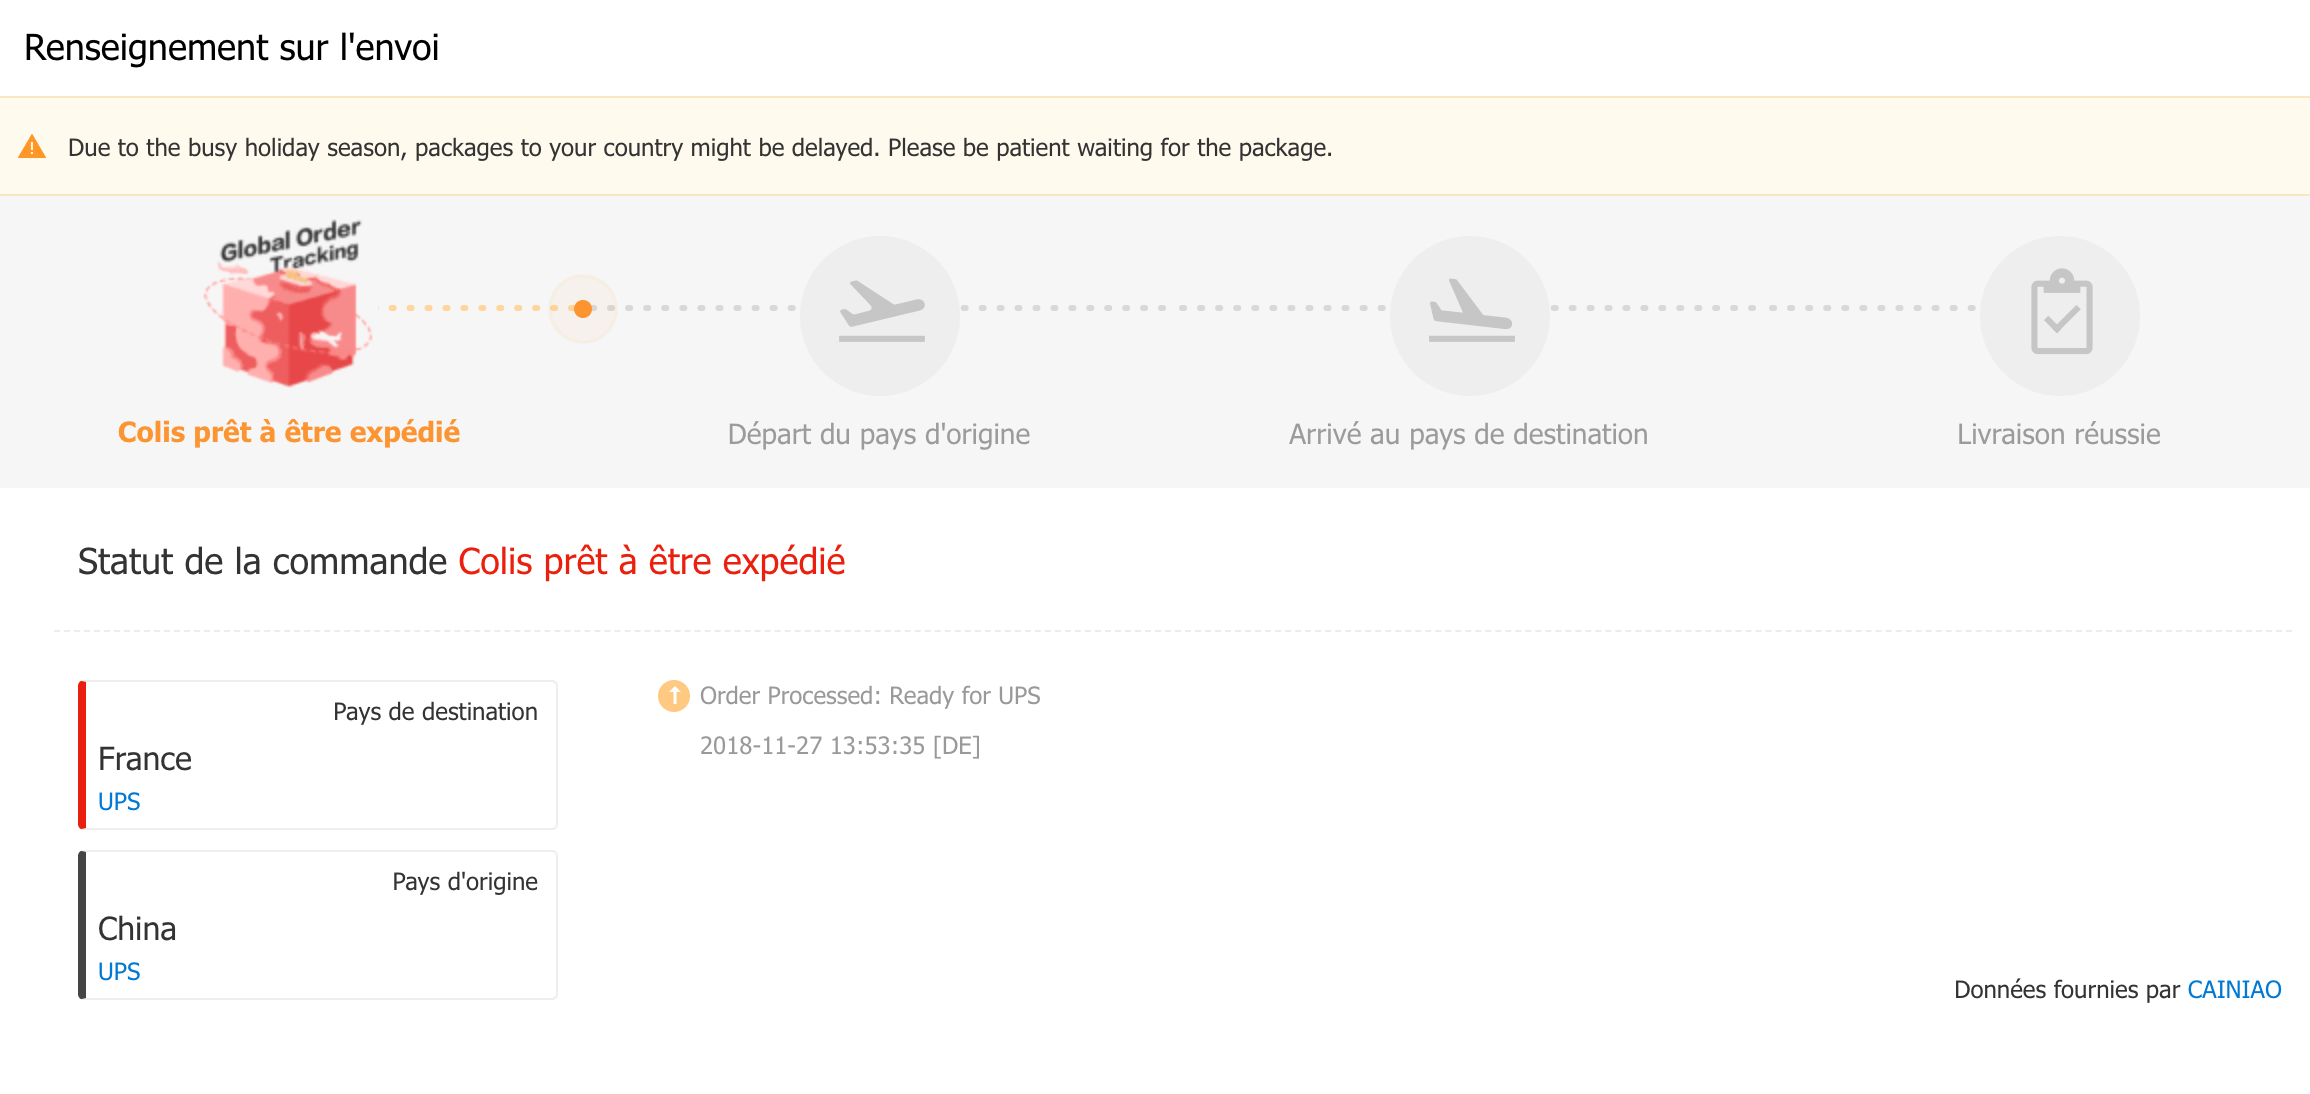Click the 'Order Processed: Ready for UPS' entry
2310x1094 pixels.
coord(870,696)
